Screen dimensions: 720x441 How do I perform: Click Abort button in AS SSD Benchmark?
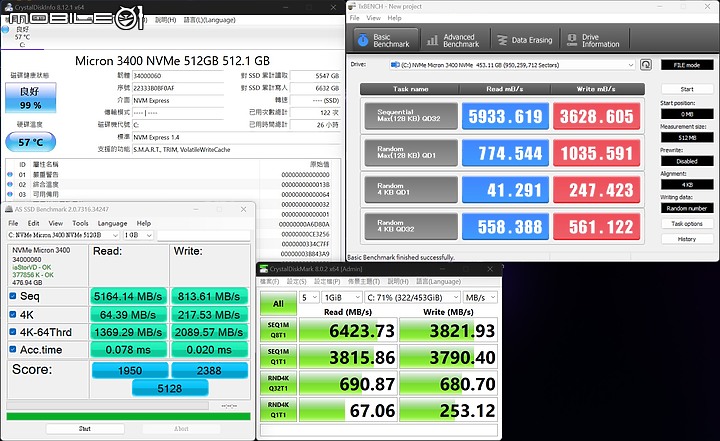pos(181,429)
